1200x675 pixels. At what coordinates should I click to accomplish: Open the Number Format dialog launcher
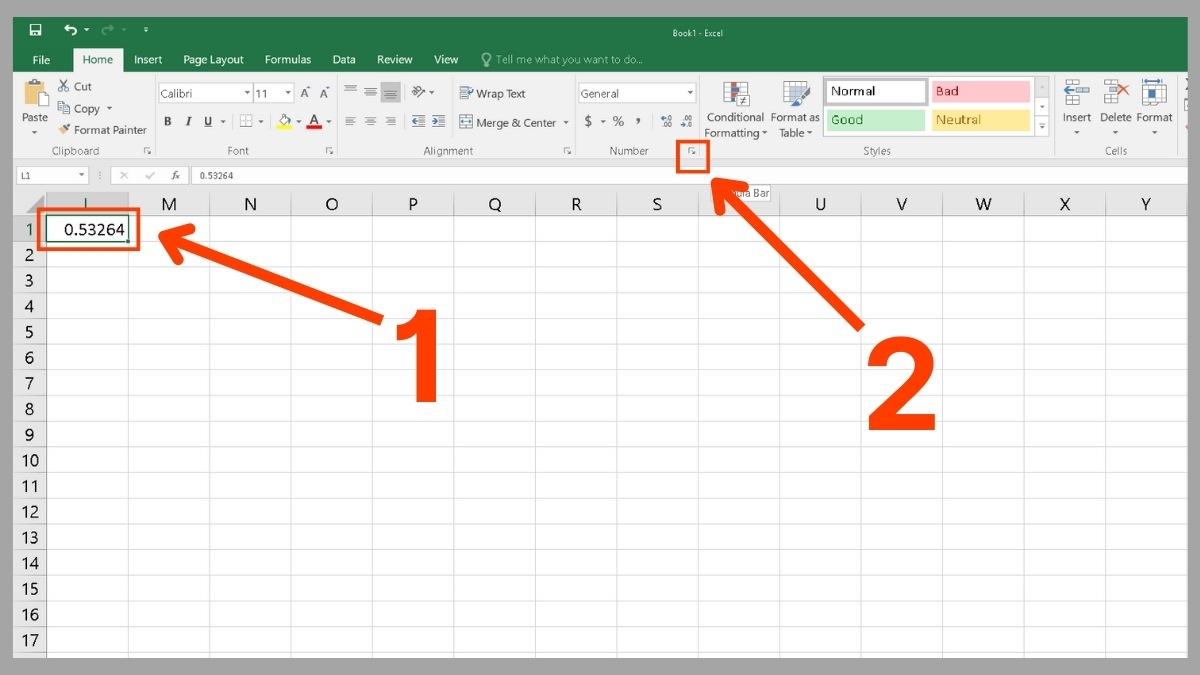pyautogui.click(x=692, y=151)
